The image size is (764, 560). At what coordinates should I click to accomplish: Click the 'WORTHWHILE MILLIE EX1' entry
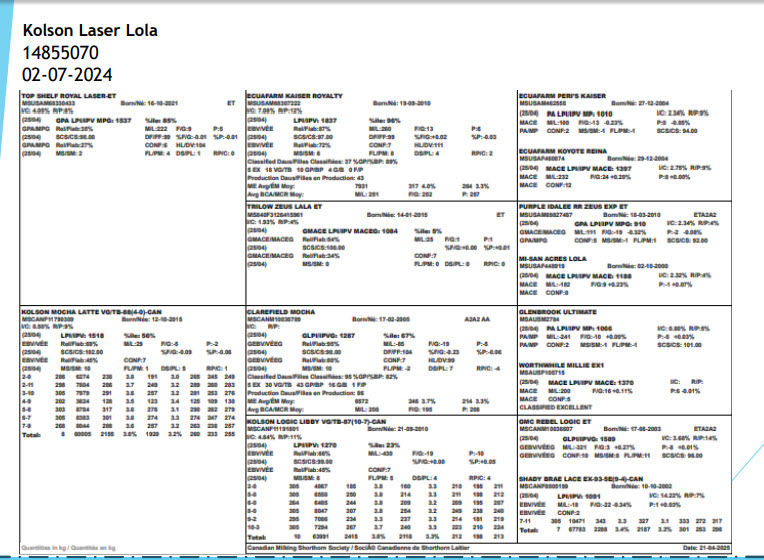561,365
